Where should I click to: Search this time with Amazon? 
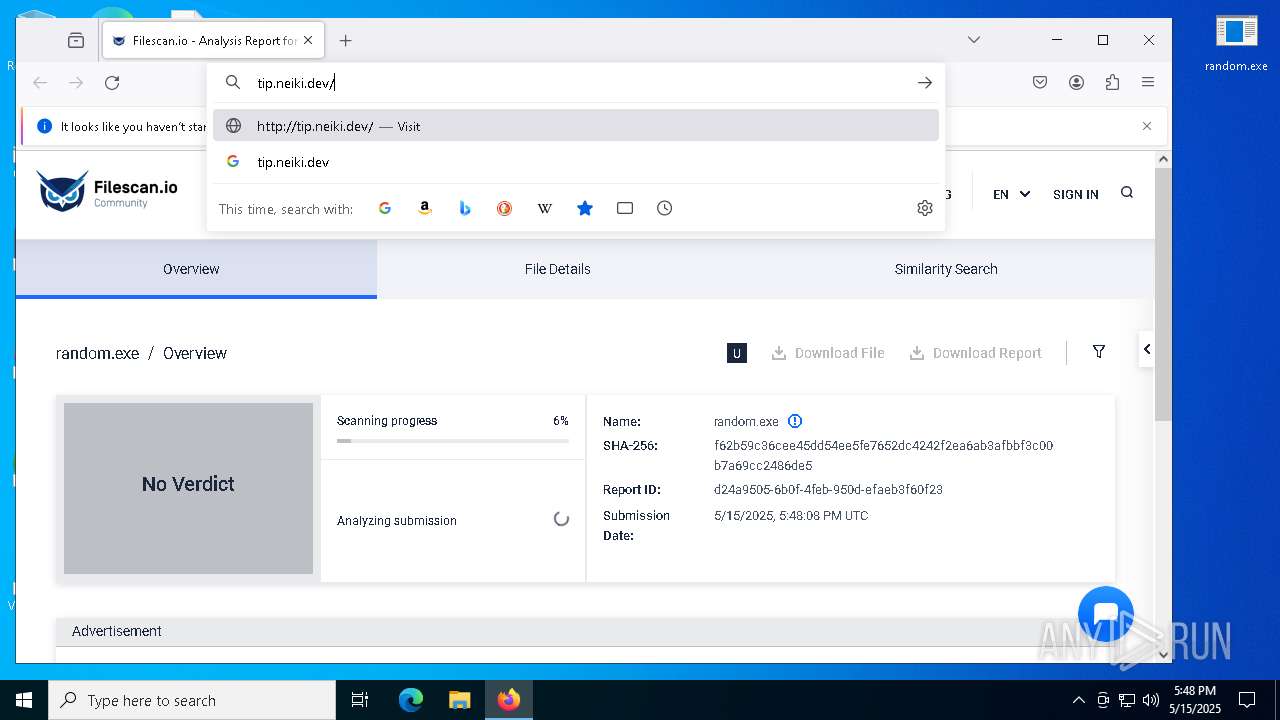point(425,208)
